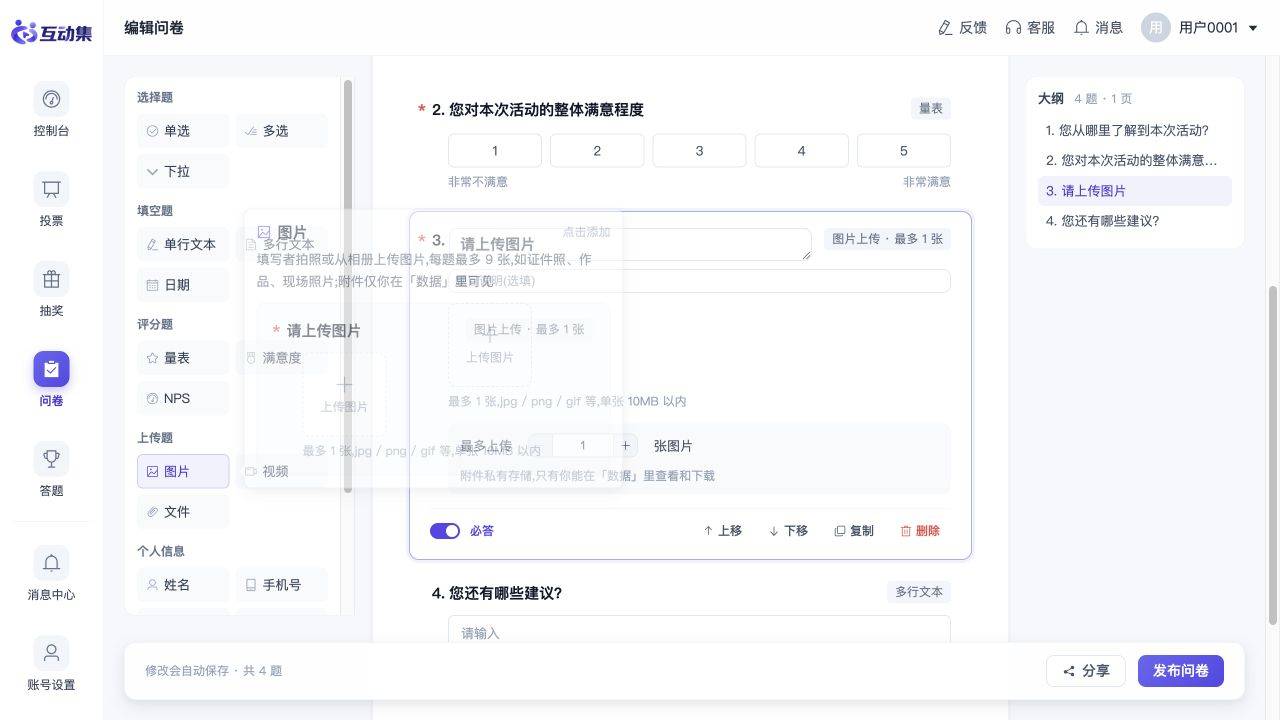Screen dimensions: 1280x720
Task: Open the 答题 quiz module
Action: pos(51,470)
